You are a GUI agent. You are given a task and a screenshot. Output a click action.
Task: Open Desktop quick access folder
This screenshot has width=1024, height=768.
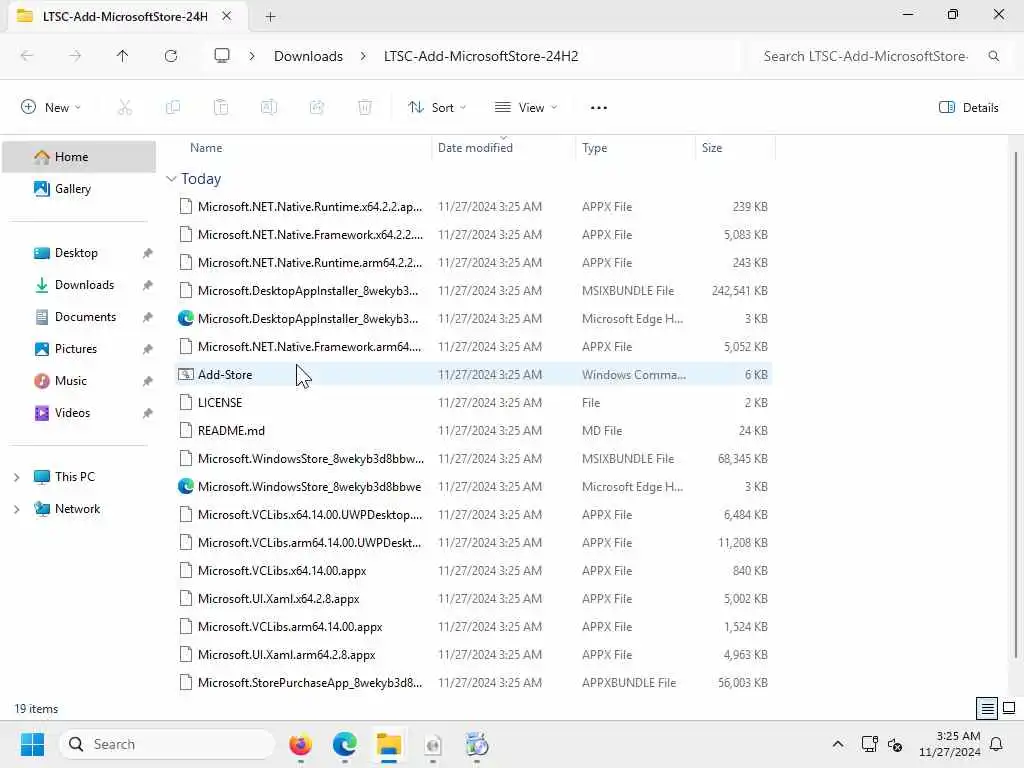79,253
